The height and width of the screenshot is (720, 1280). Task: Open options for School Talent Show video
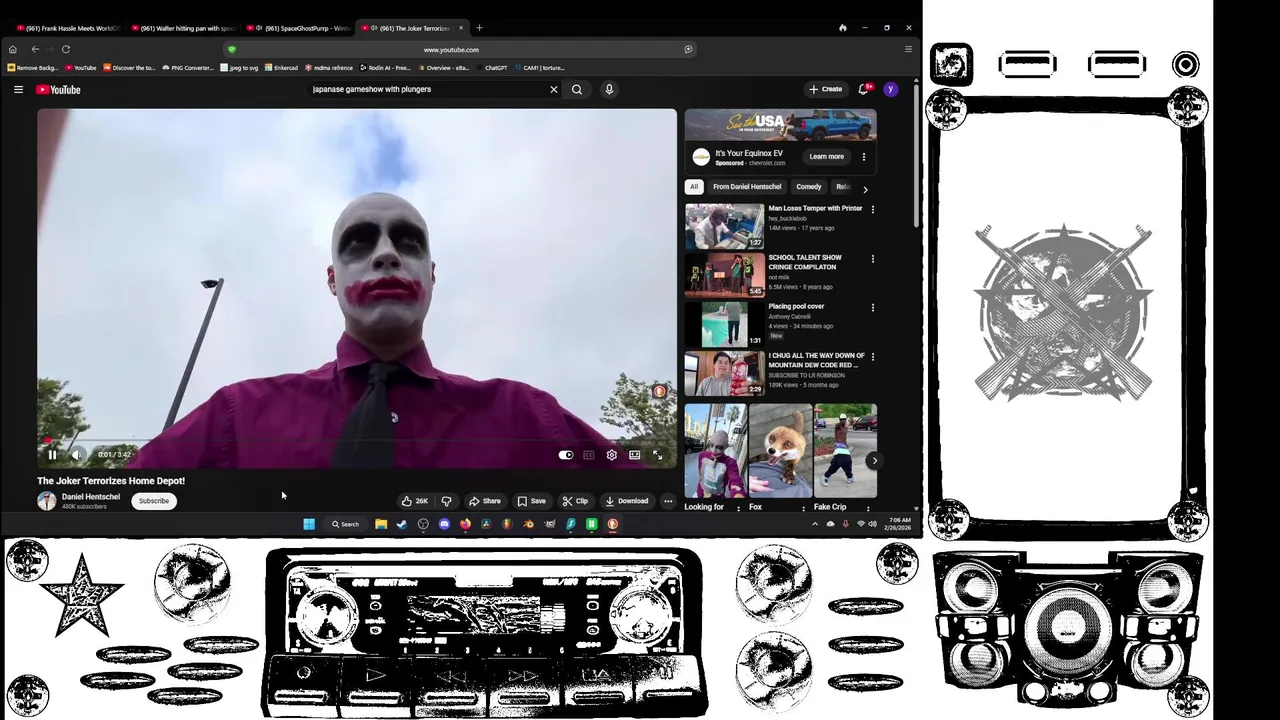tap(873, 259)
